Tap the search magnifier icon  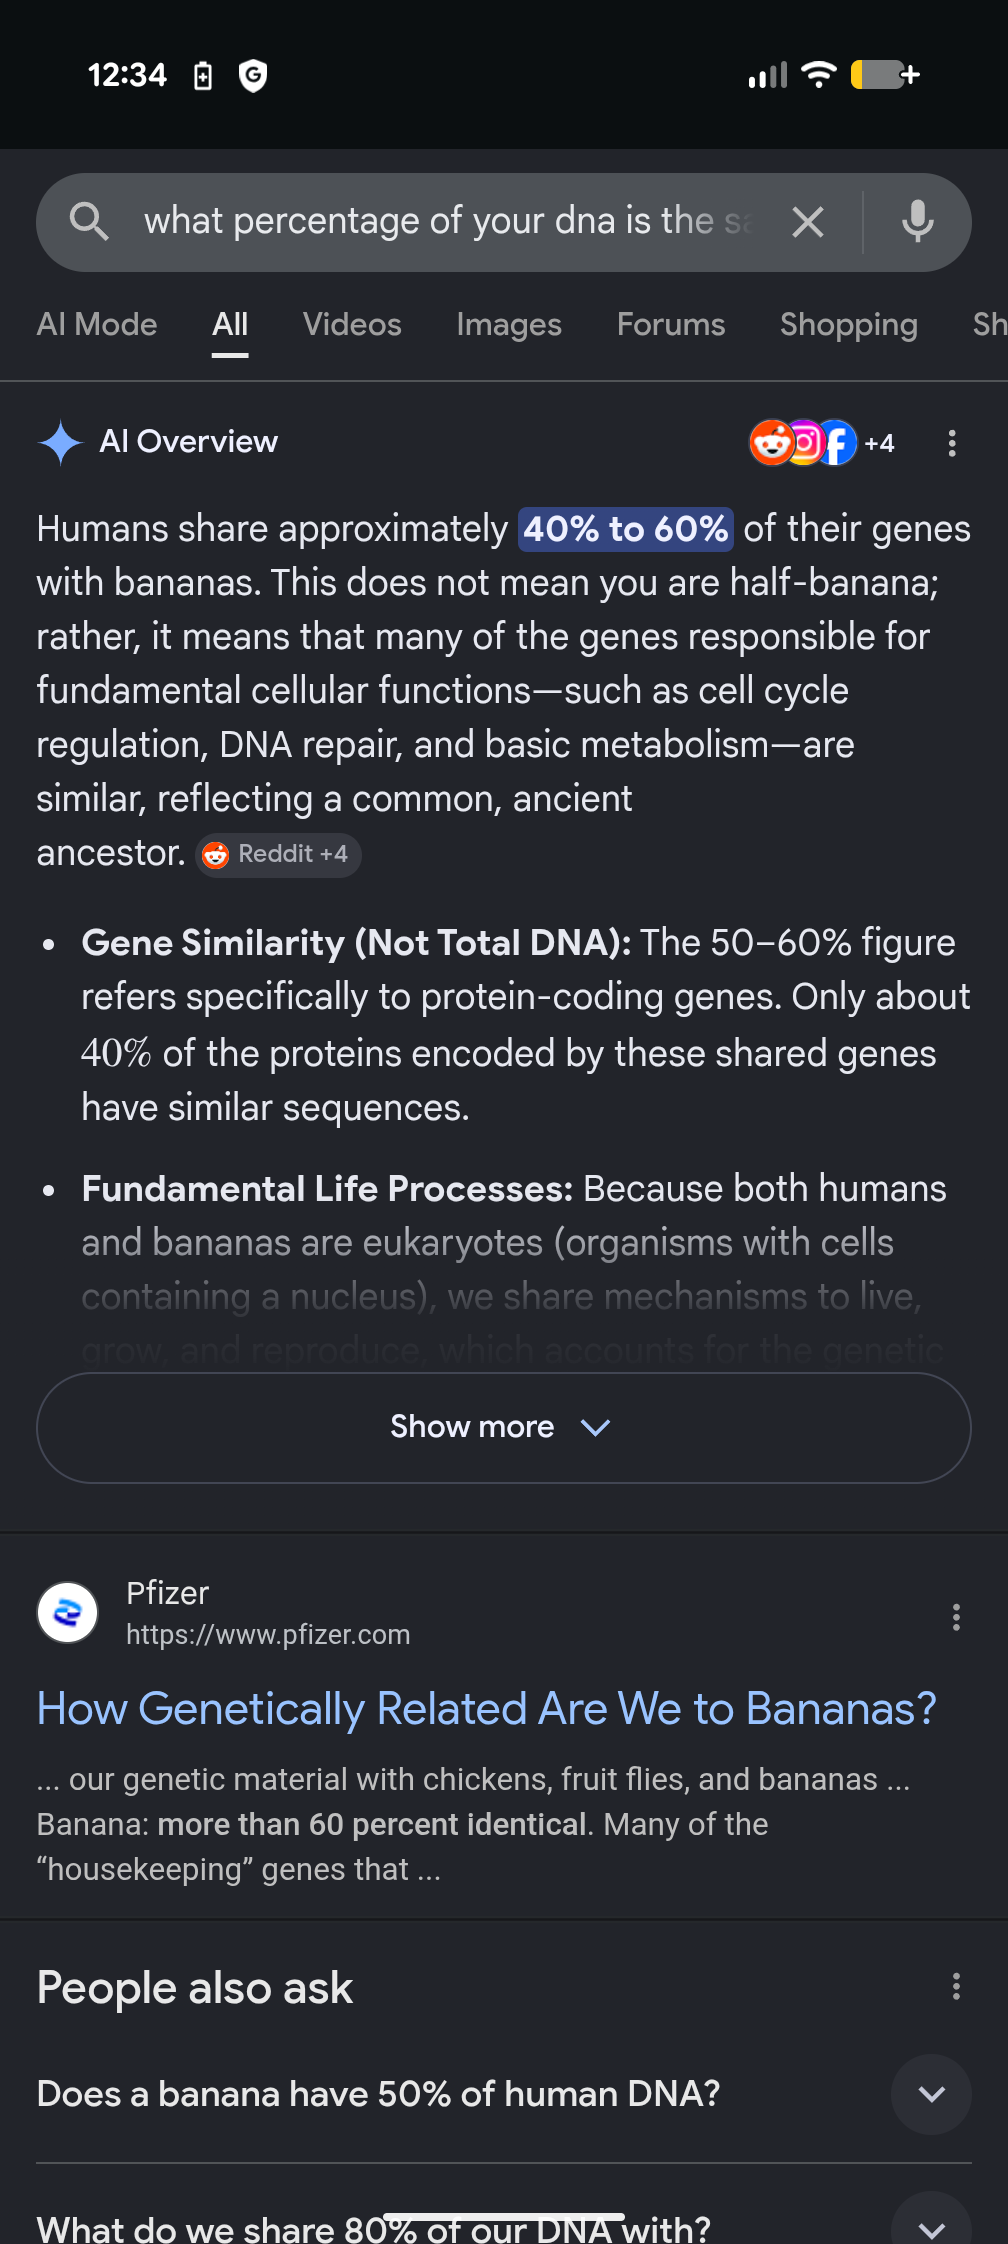click(x=89, y=221)
